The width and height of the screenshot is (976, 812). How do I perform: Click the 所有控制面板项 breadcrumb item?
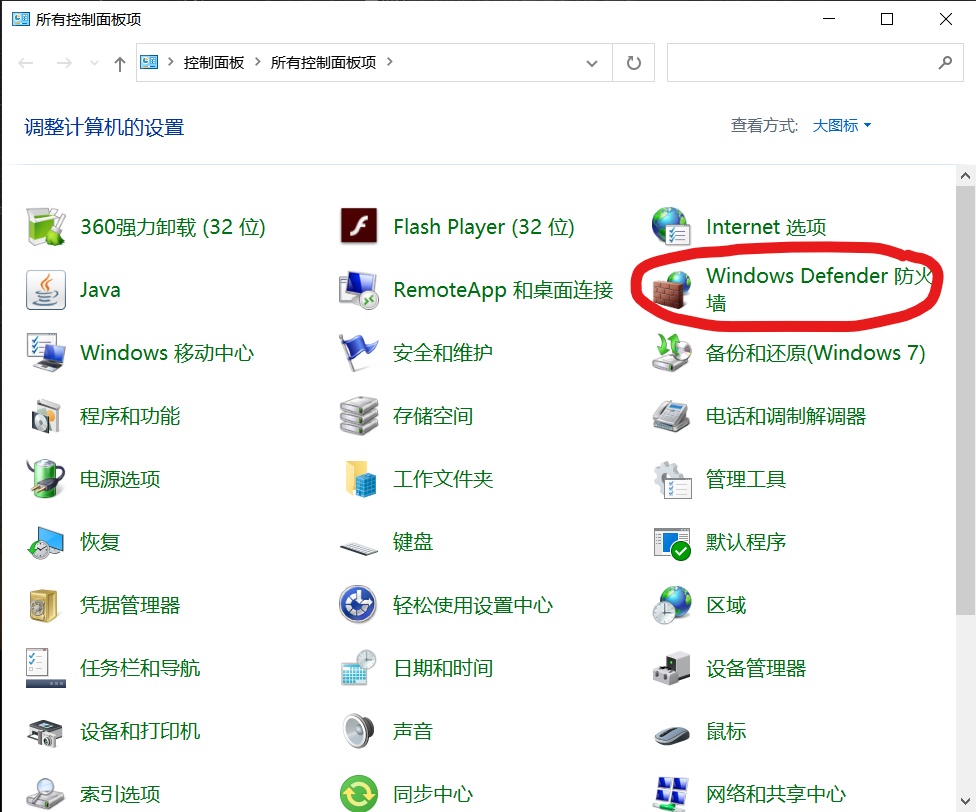tap(323, 62)
